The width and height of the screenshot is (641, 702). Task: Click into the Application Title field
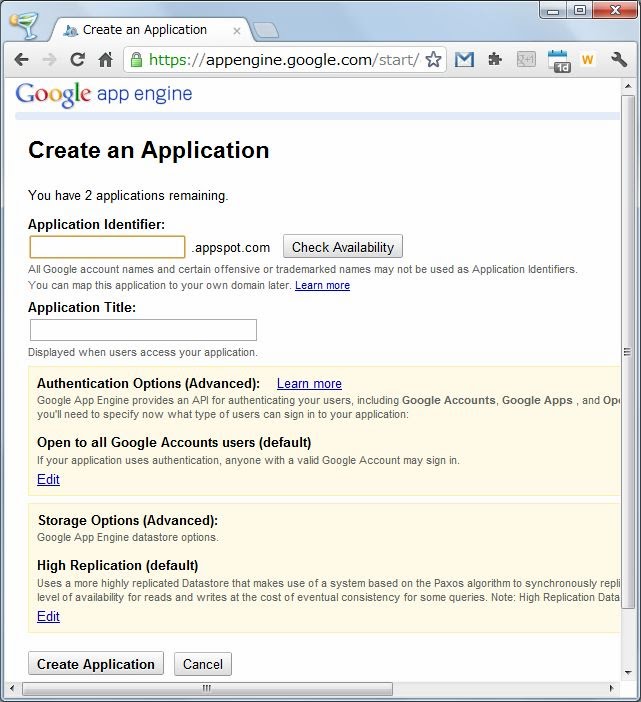coord(143,330)
